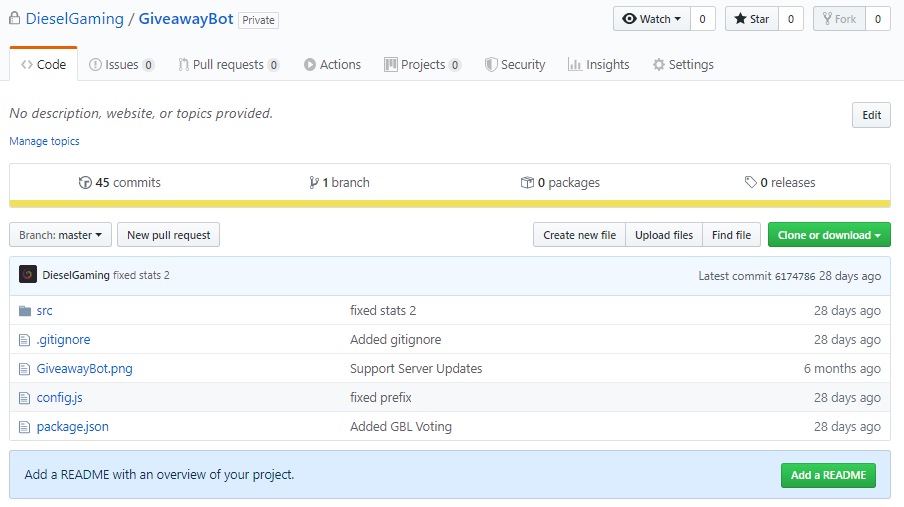Click the Security shield icon

(x=491, y=65)
